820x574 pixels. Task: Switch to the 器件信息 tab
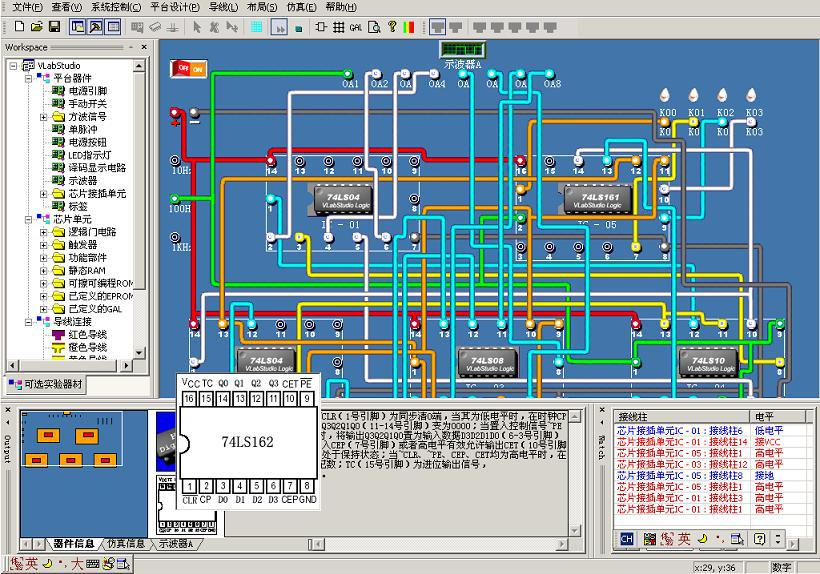[74, 544]
